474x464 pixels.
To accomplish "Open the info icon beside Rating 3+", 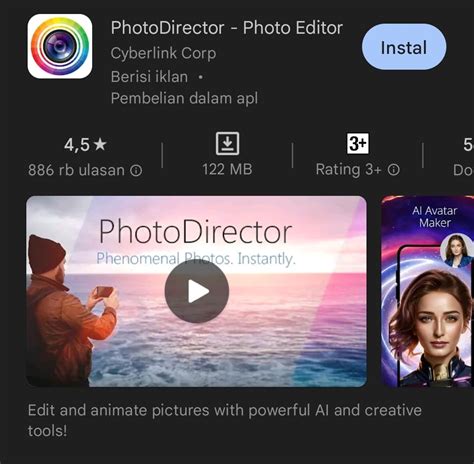I will pyautogui.click(x=394, y=170).
